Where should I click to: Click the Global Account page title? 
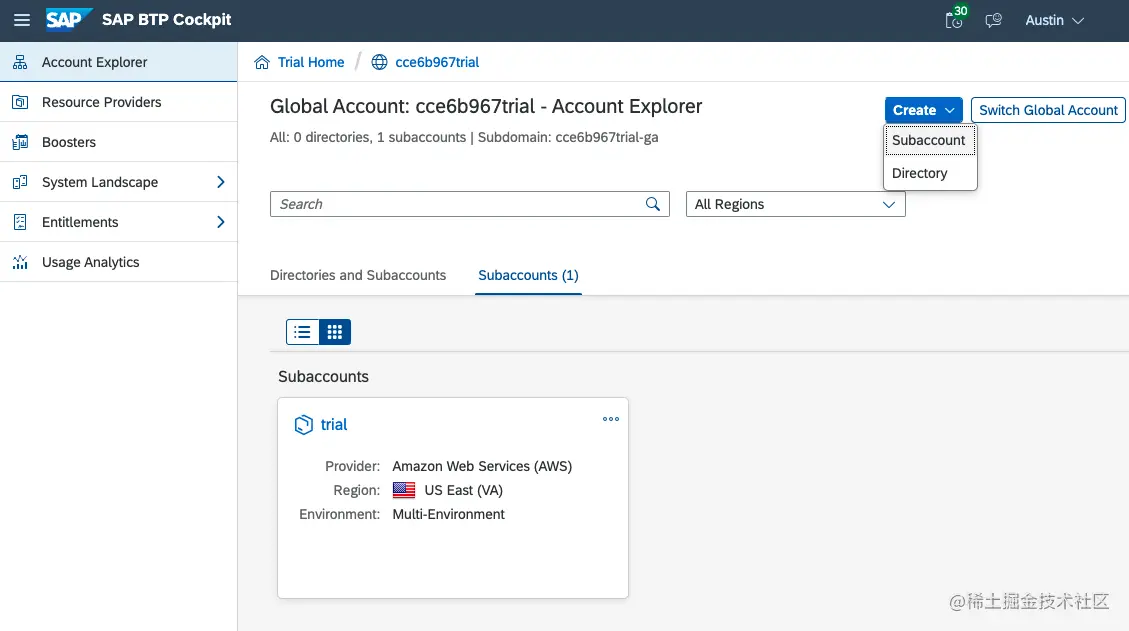coord(486,106)
